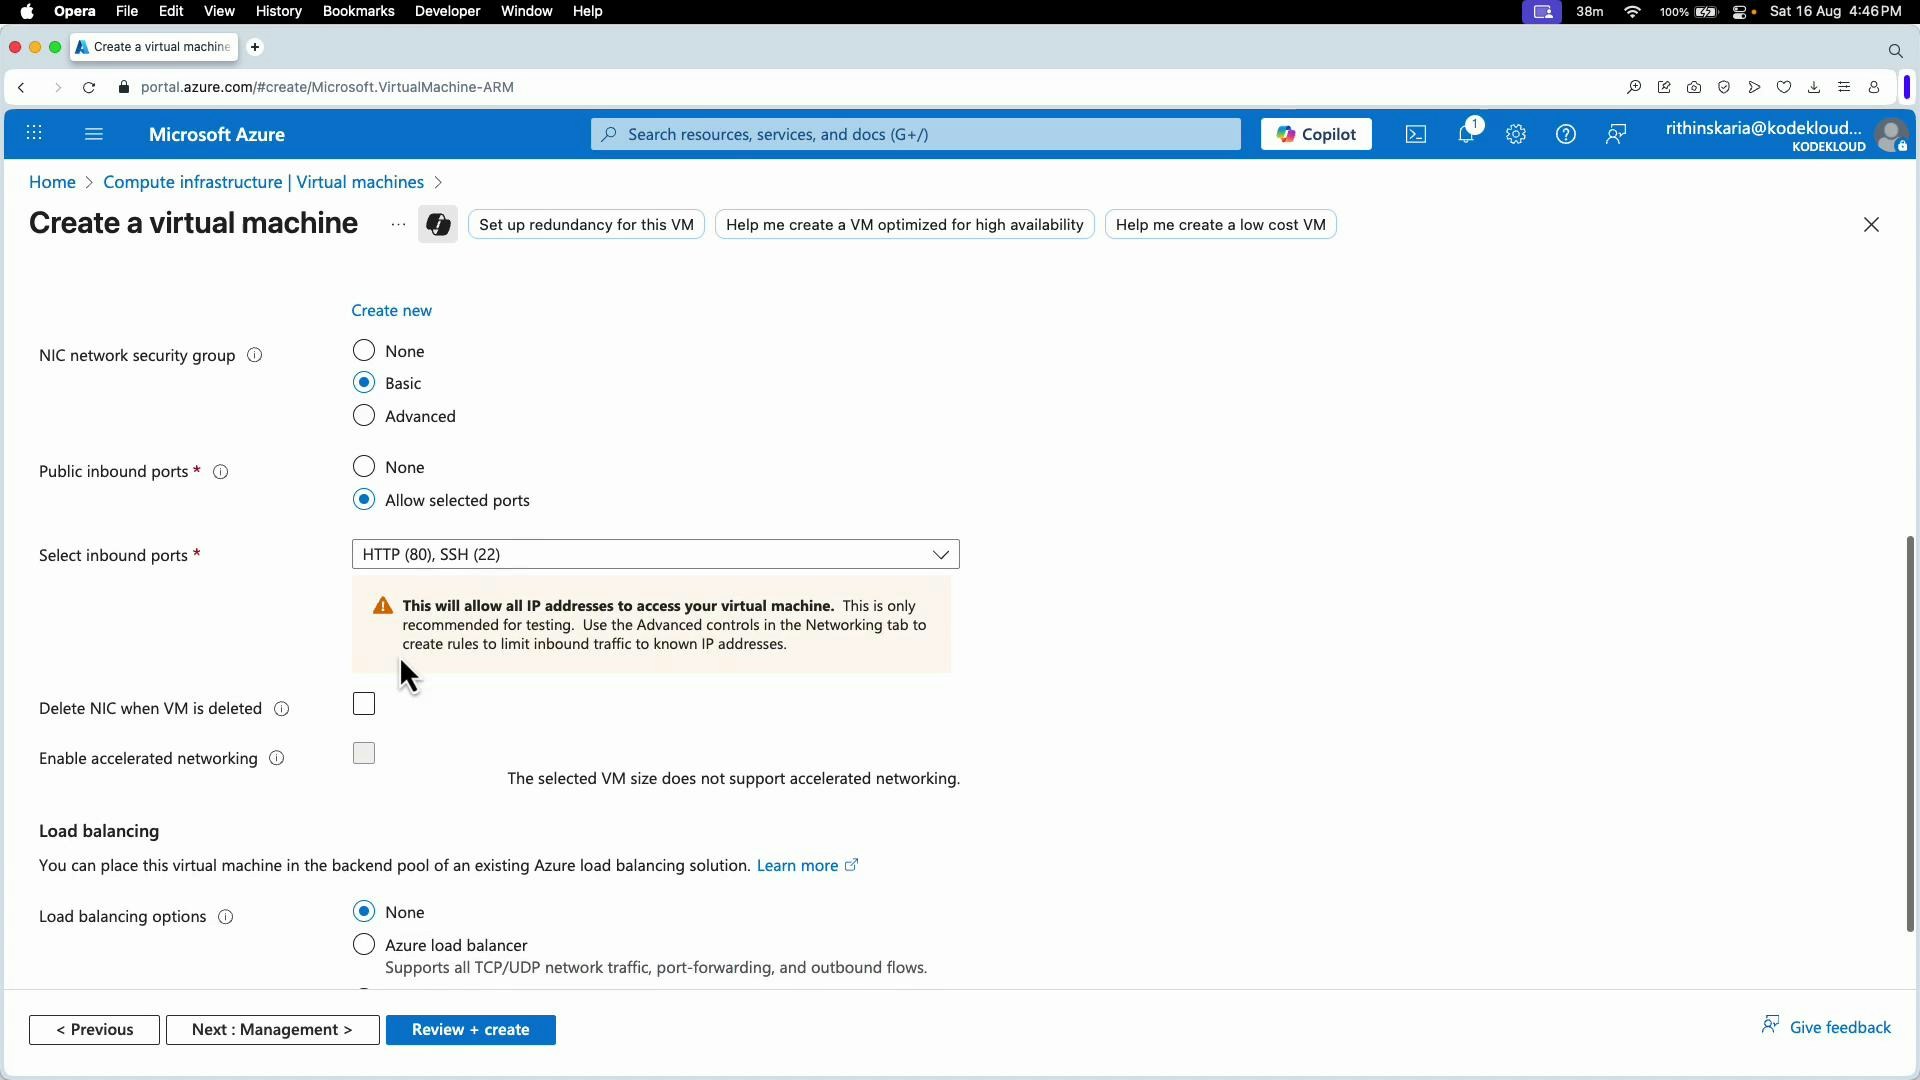Check Delete NIC when VM is deleted
The height and width of the screenshot is (1080, 1920).
pyautogui.click(x=363, y=704)
